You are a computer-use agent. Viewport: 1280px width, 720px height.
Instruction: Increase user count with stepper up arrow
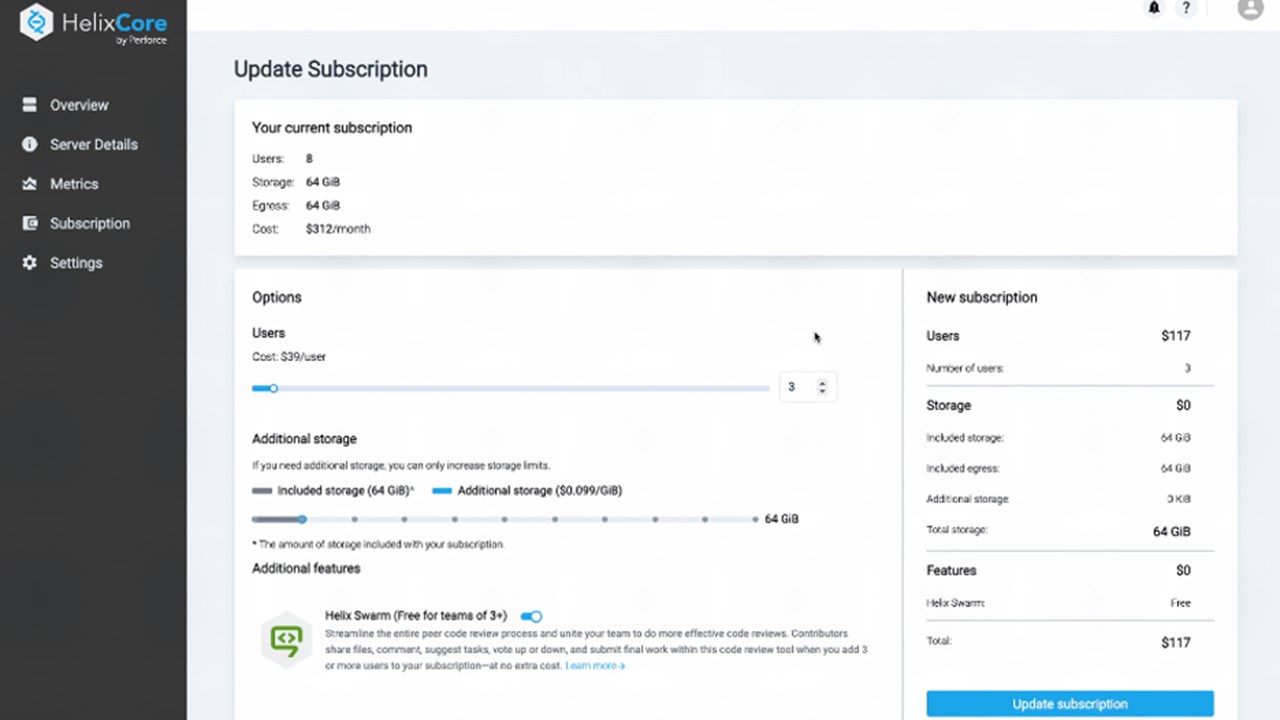point(822,382)
